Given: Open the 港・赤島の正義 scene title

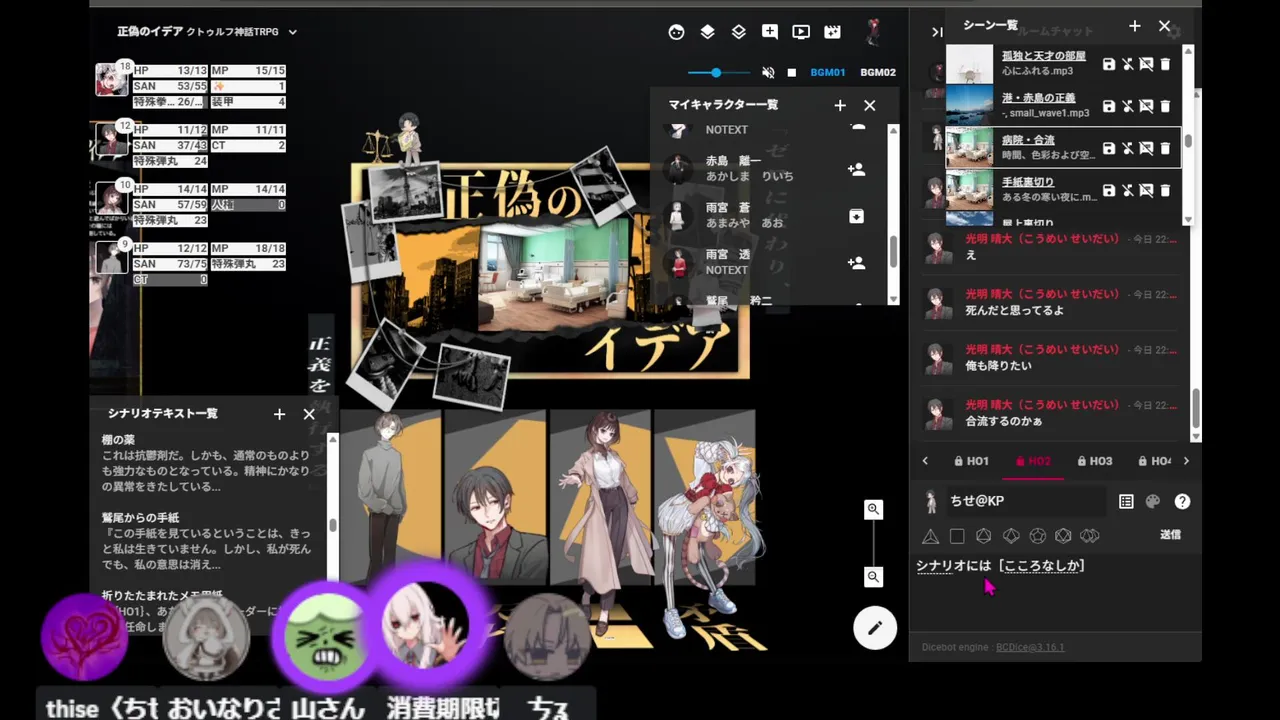Looking at the screenshot, I should point(1039,98).
